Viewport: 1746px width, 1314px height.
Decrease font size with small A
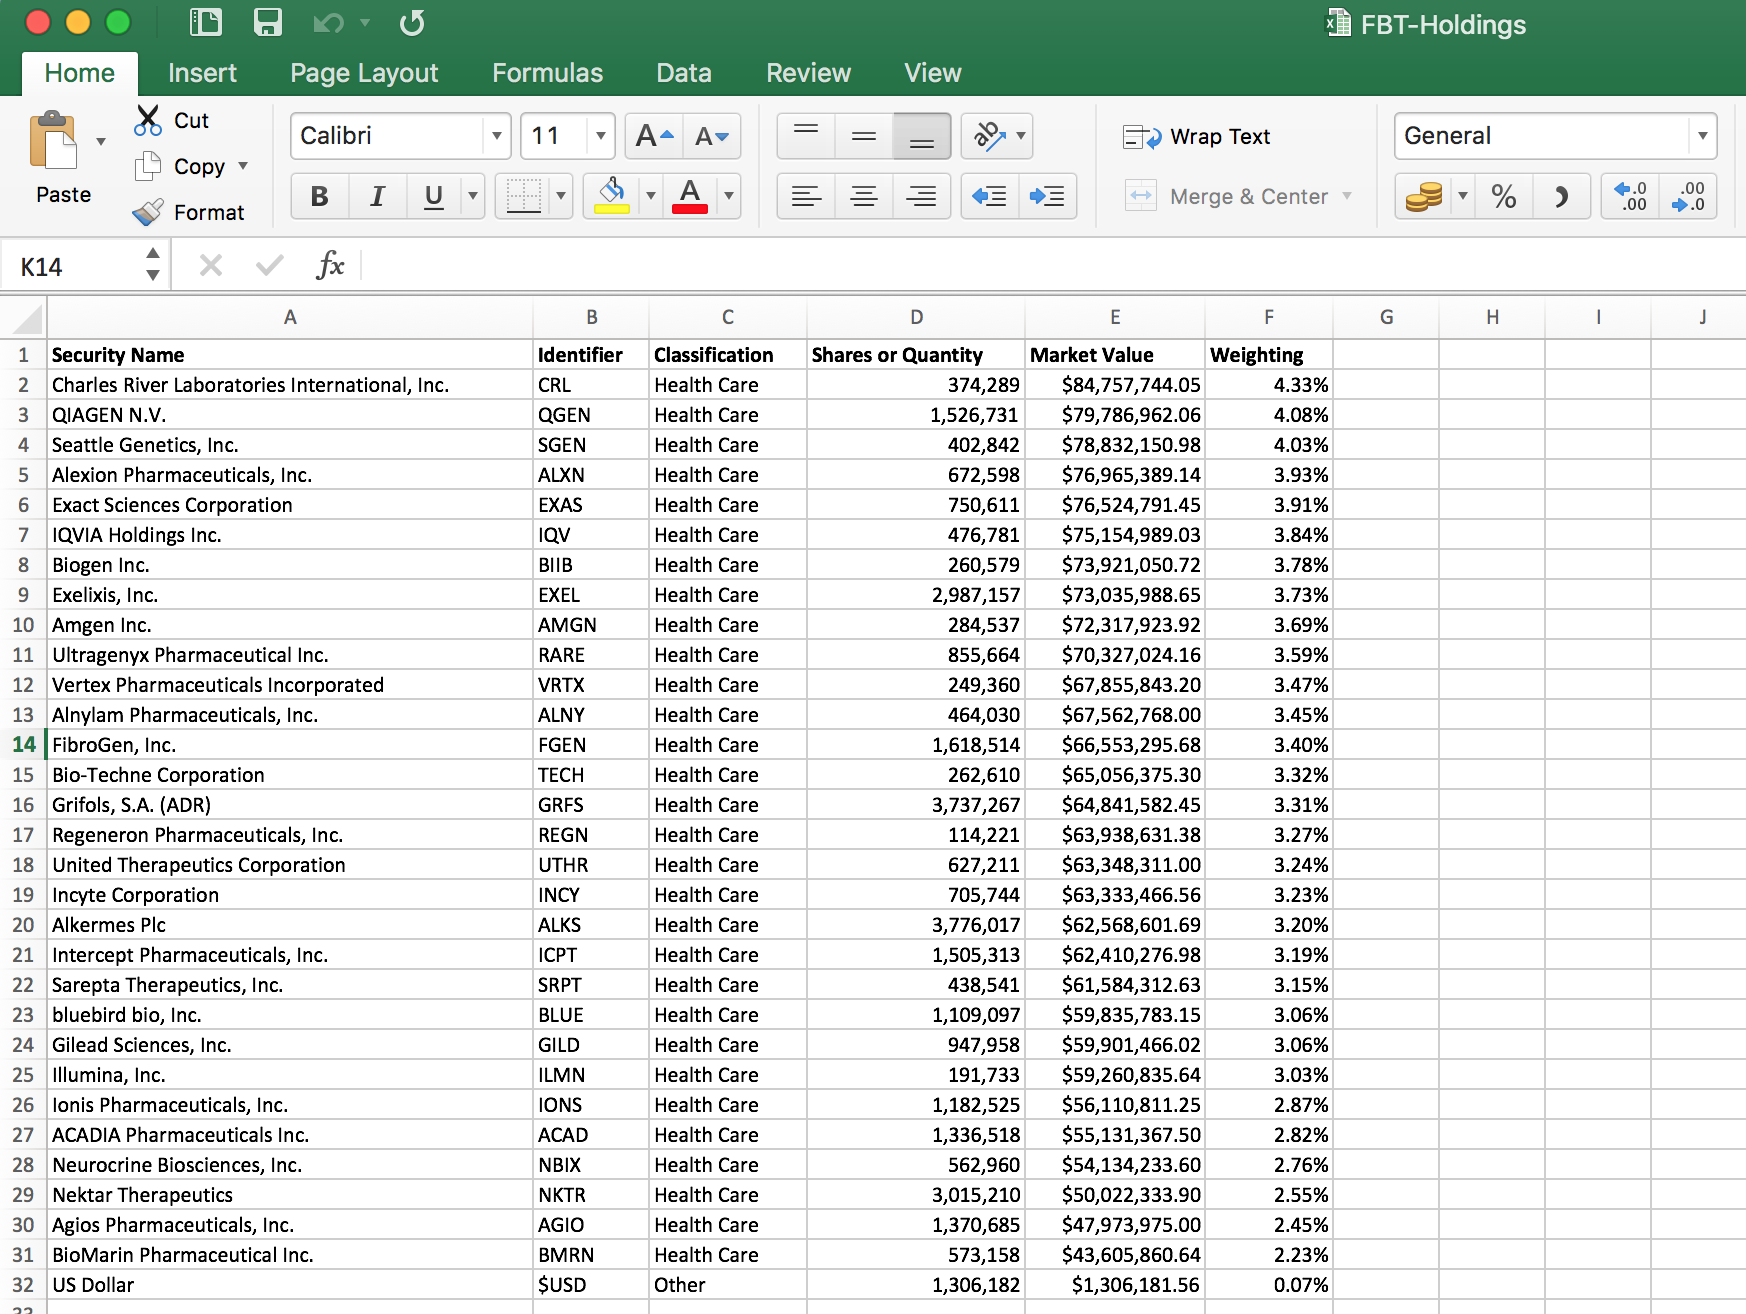click(712, 136)
